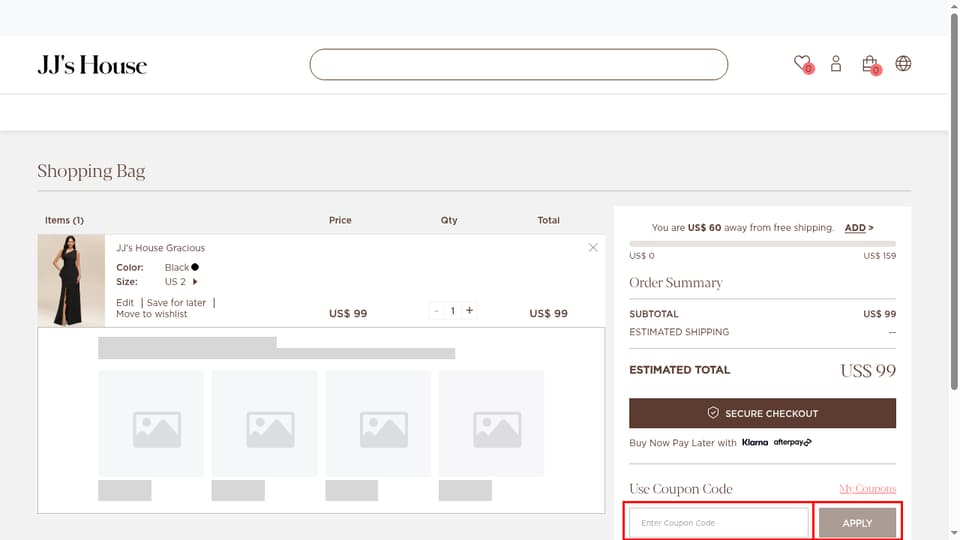Focus the top search bar
The height and width of the screenshot is (540, 960).
[x=519, y=64]
